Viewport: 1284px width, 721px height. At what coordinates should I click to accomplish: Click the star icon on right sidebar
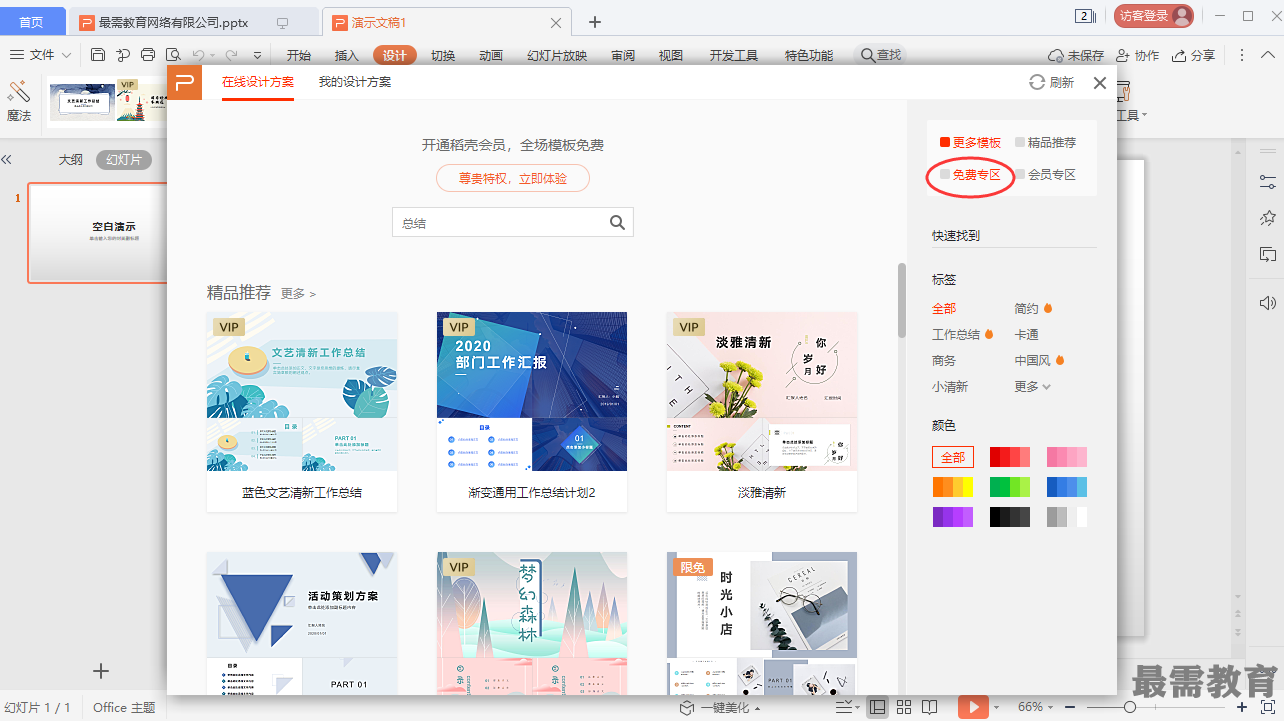click(x=1268, y=217)
